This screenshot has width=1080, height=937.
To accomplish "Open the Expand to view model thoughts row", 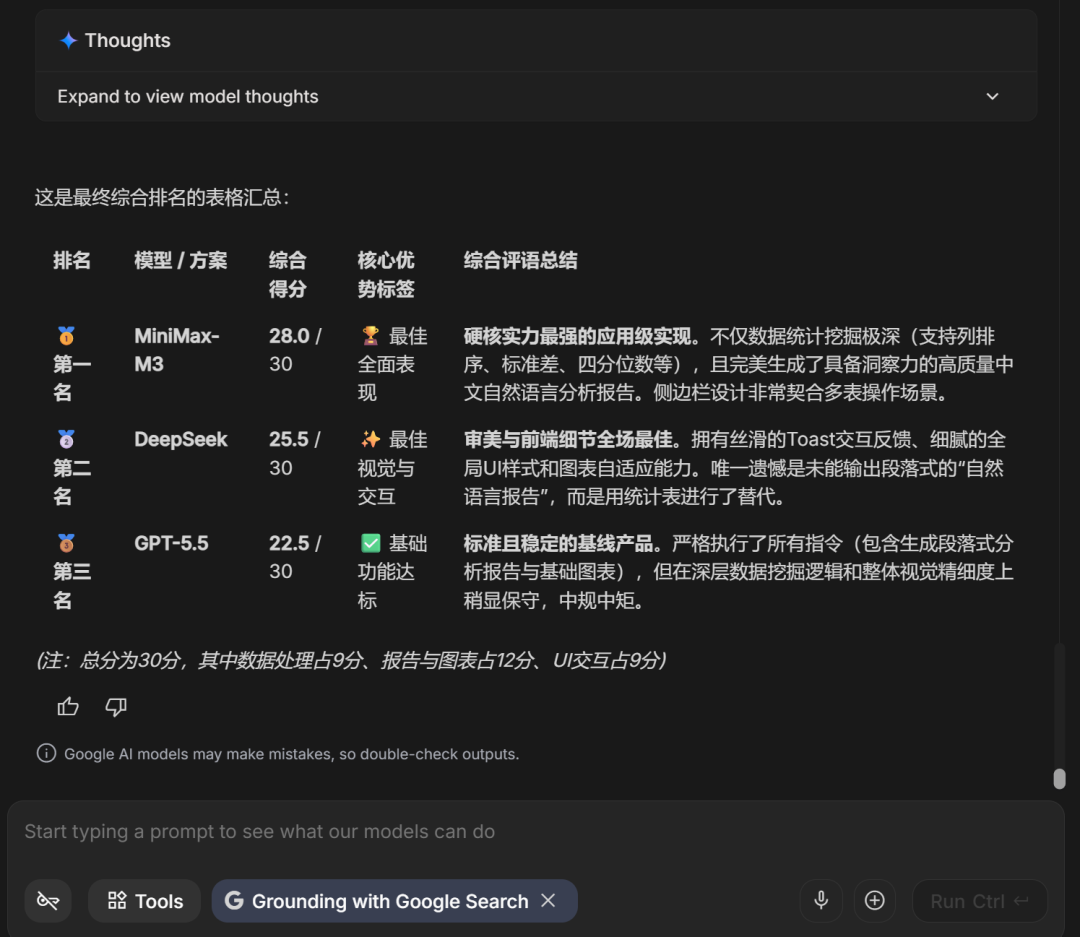I will (536, 96).
